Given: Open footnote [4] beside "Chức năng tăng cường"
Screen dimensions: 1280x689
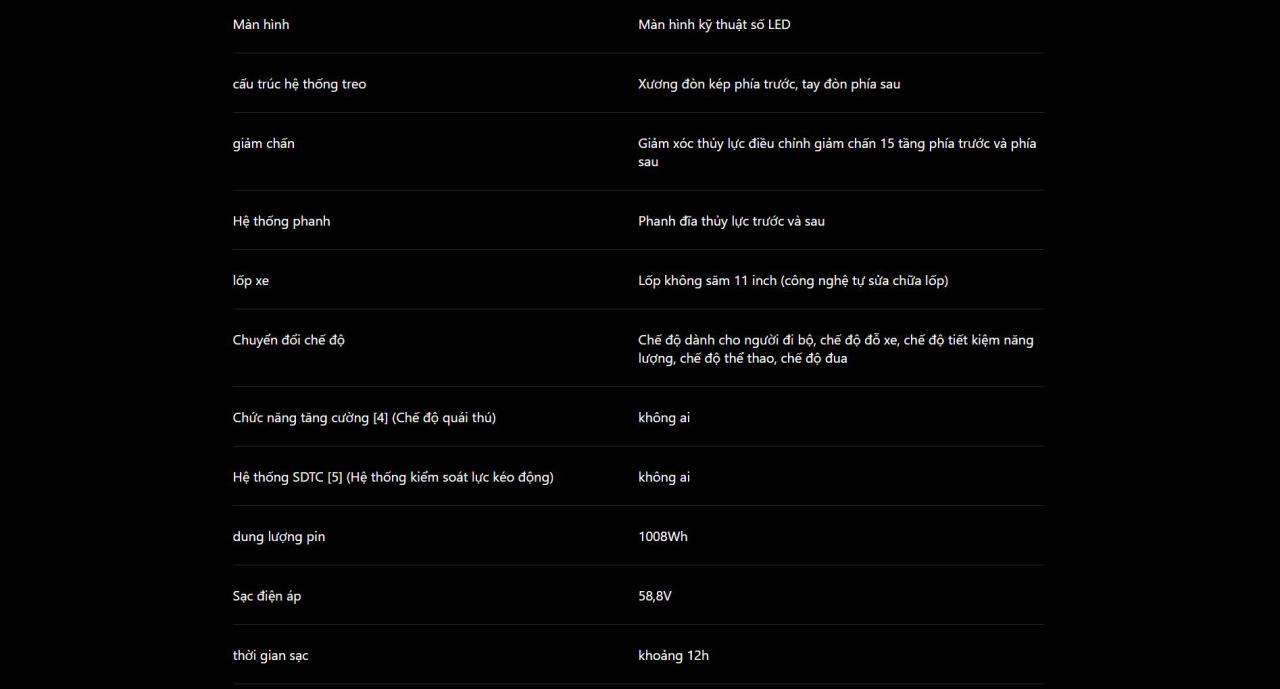Looking at the screenshot, I should point(380,418).
